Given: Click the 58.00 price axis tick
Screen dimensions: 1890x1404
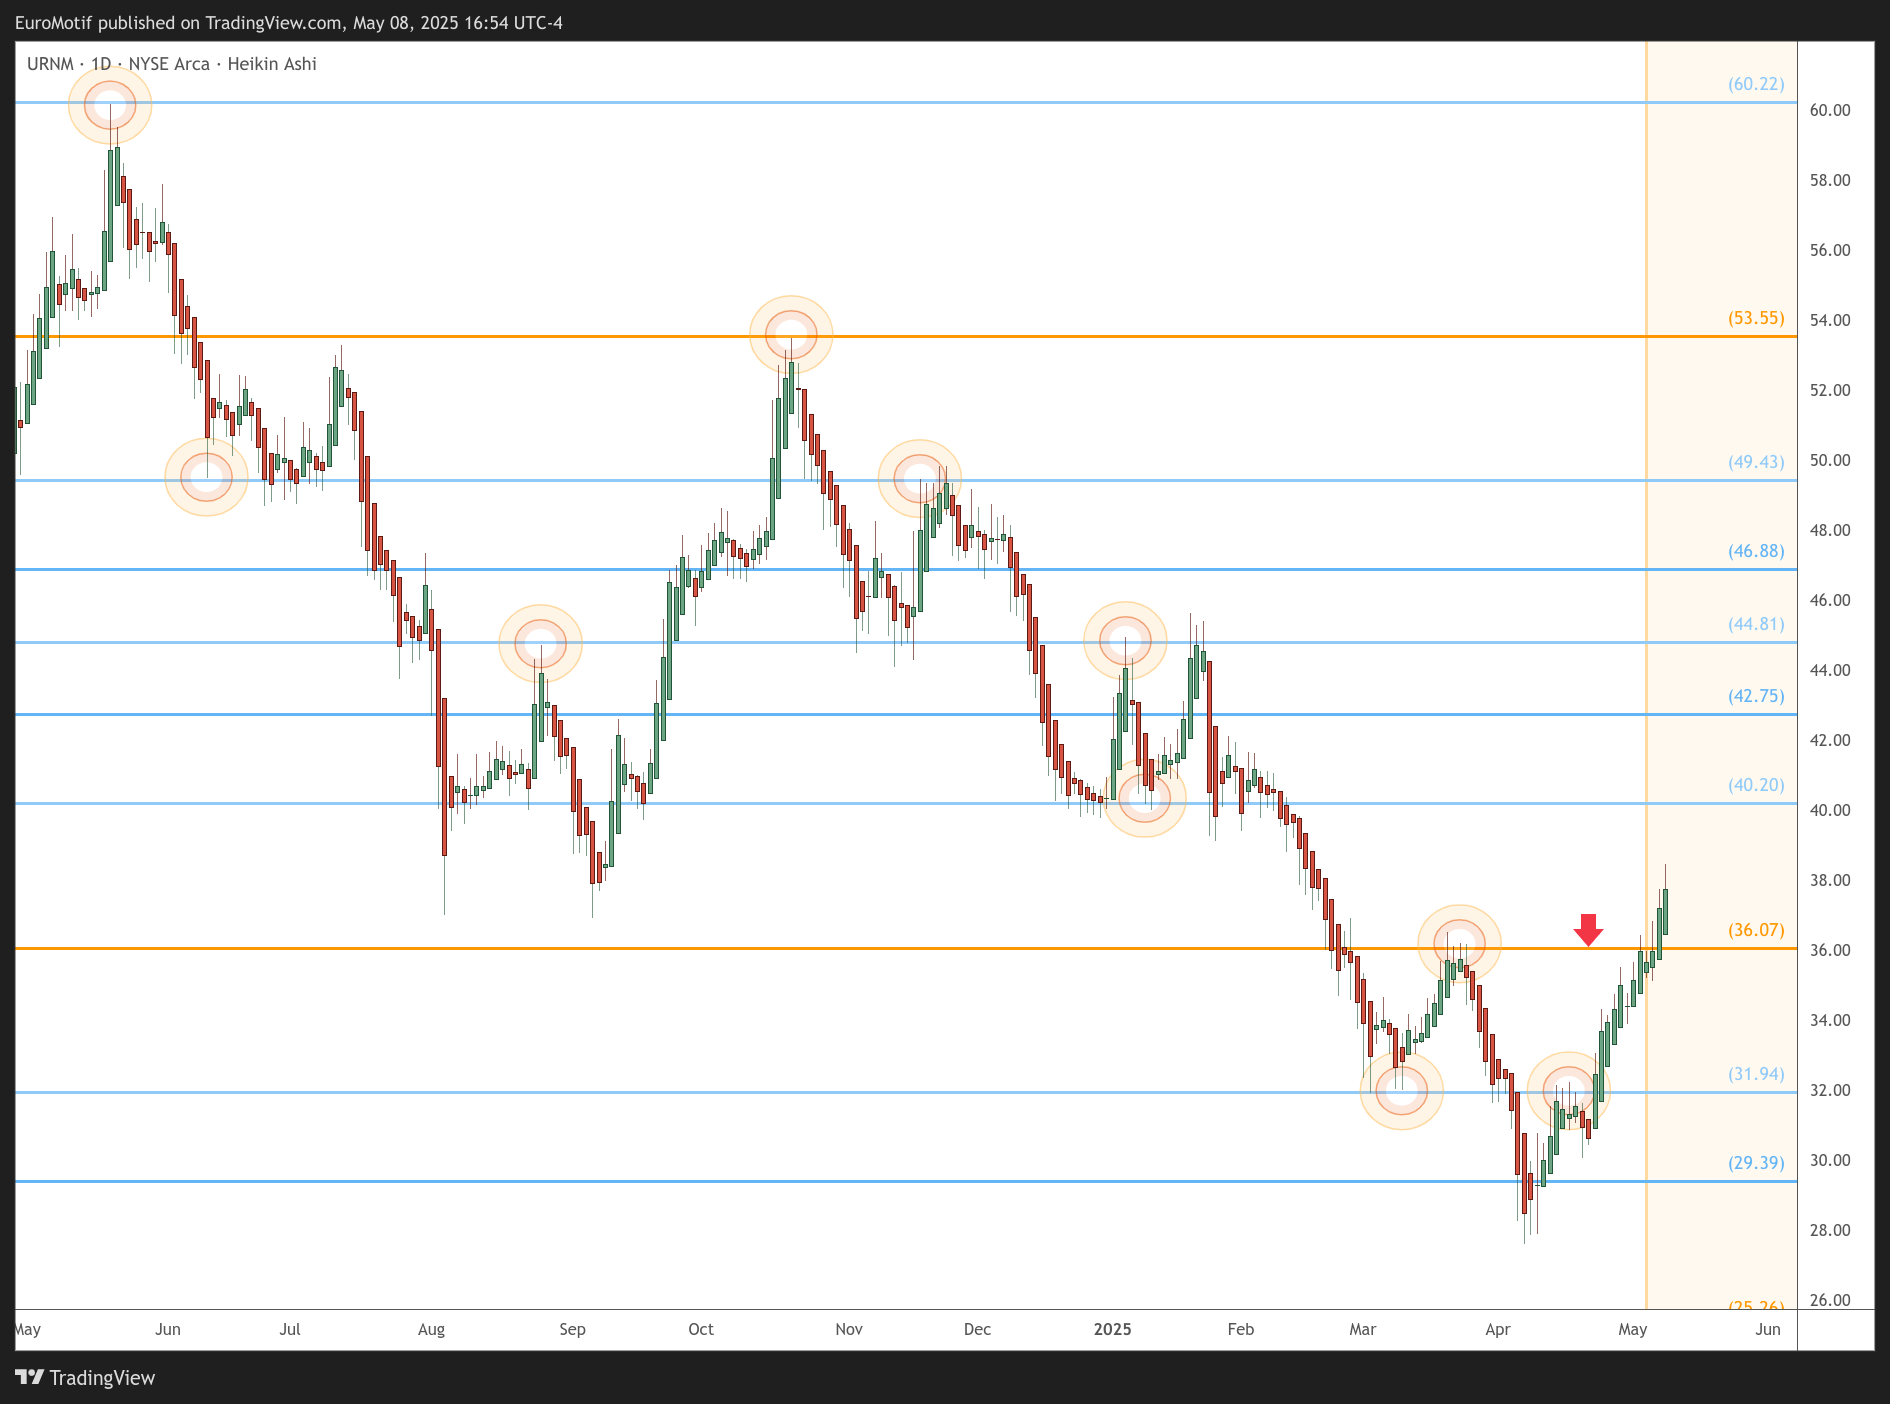Looking at the screenshot, I should point(1830,180).
